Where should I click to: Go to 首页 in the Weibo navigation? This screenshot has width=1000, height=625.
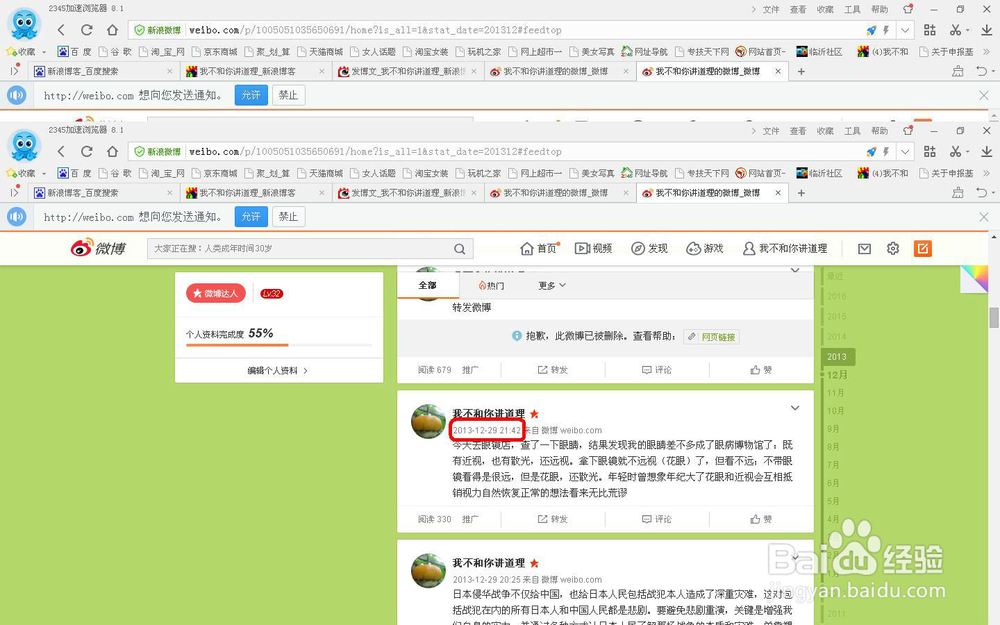pos(540,248)
